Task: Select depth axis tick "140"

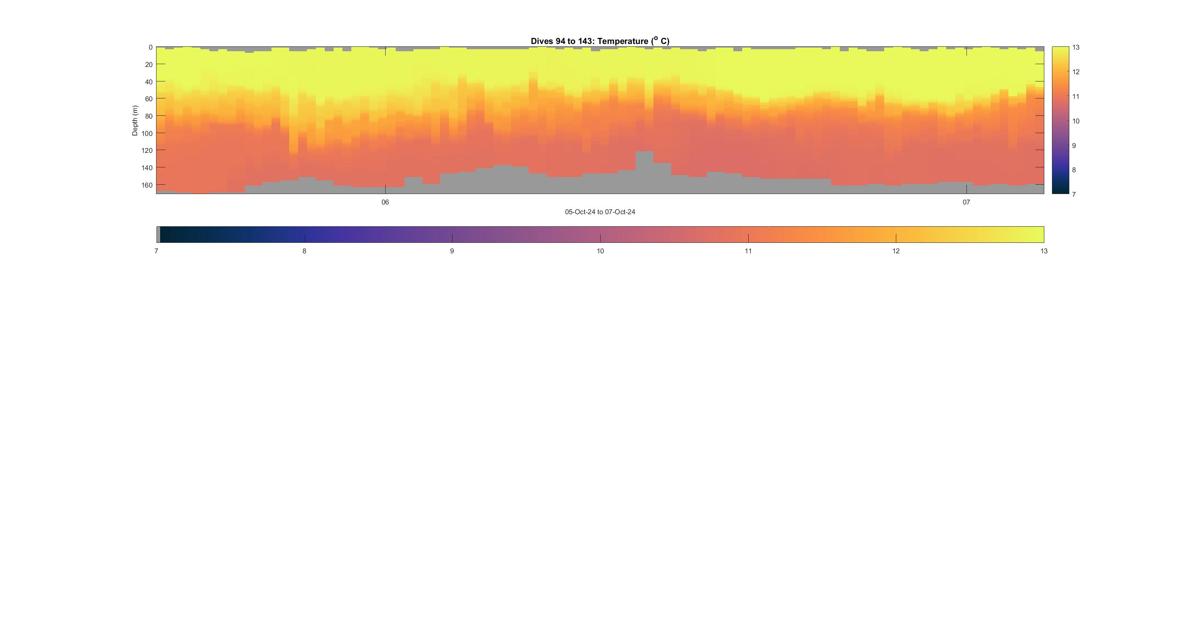Action: click(146, 168)
